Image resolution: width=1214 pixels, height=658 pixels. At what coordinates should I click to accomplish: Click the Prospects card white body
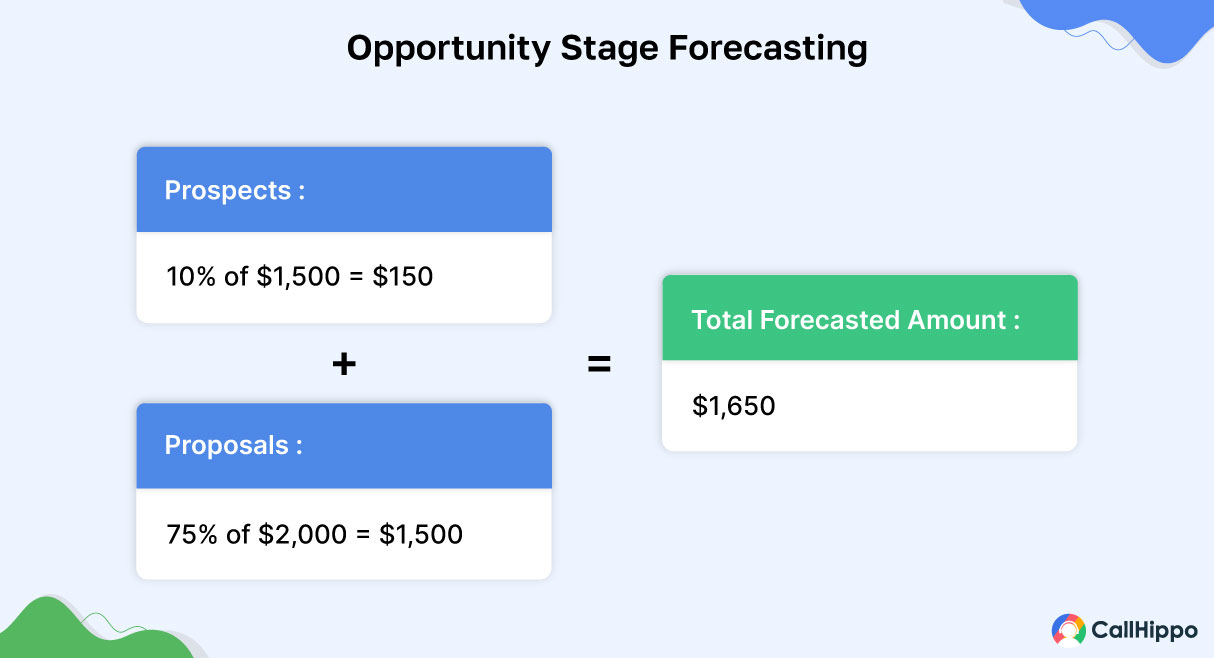click(x=344, y=278)
